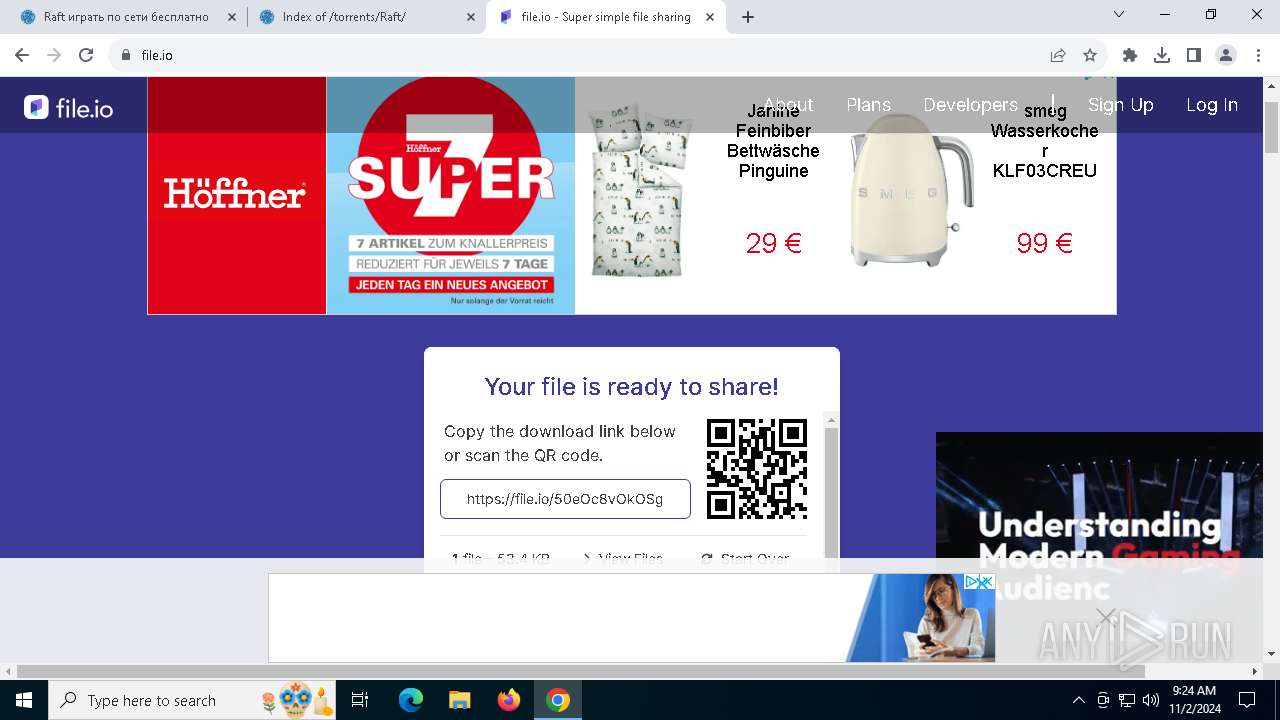The width and height of the screenshot is (1280, 720).
Task: Click the QR code image
Action: (x=757, y=469)
